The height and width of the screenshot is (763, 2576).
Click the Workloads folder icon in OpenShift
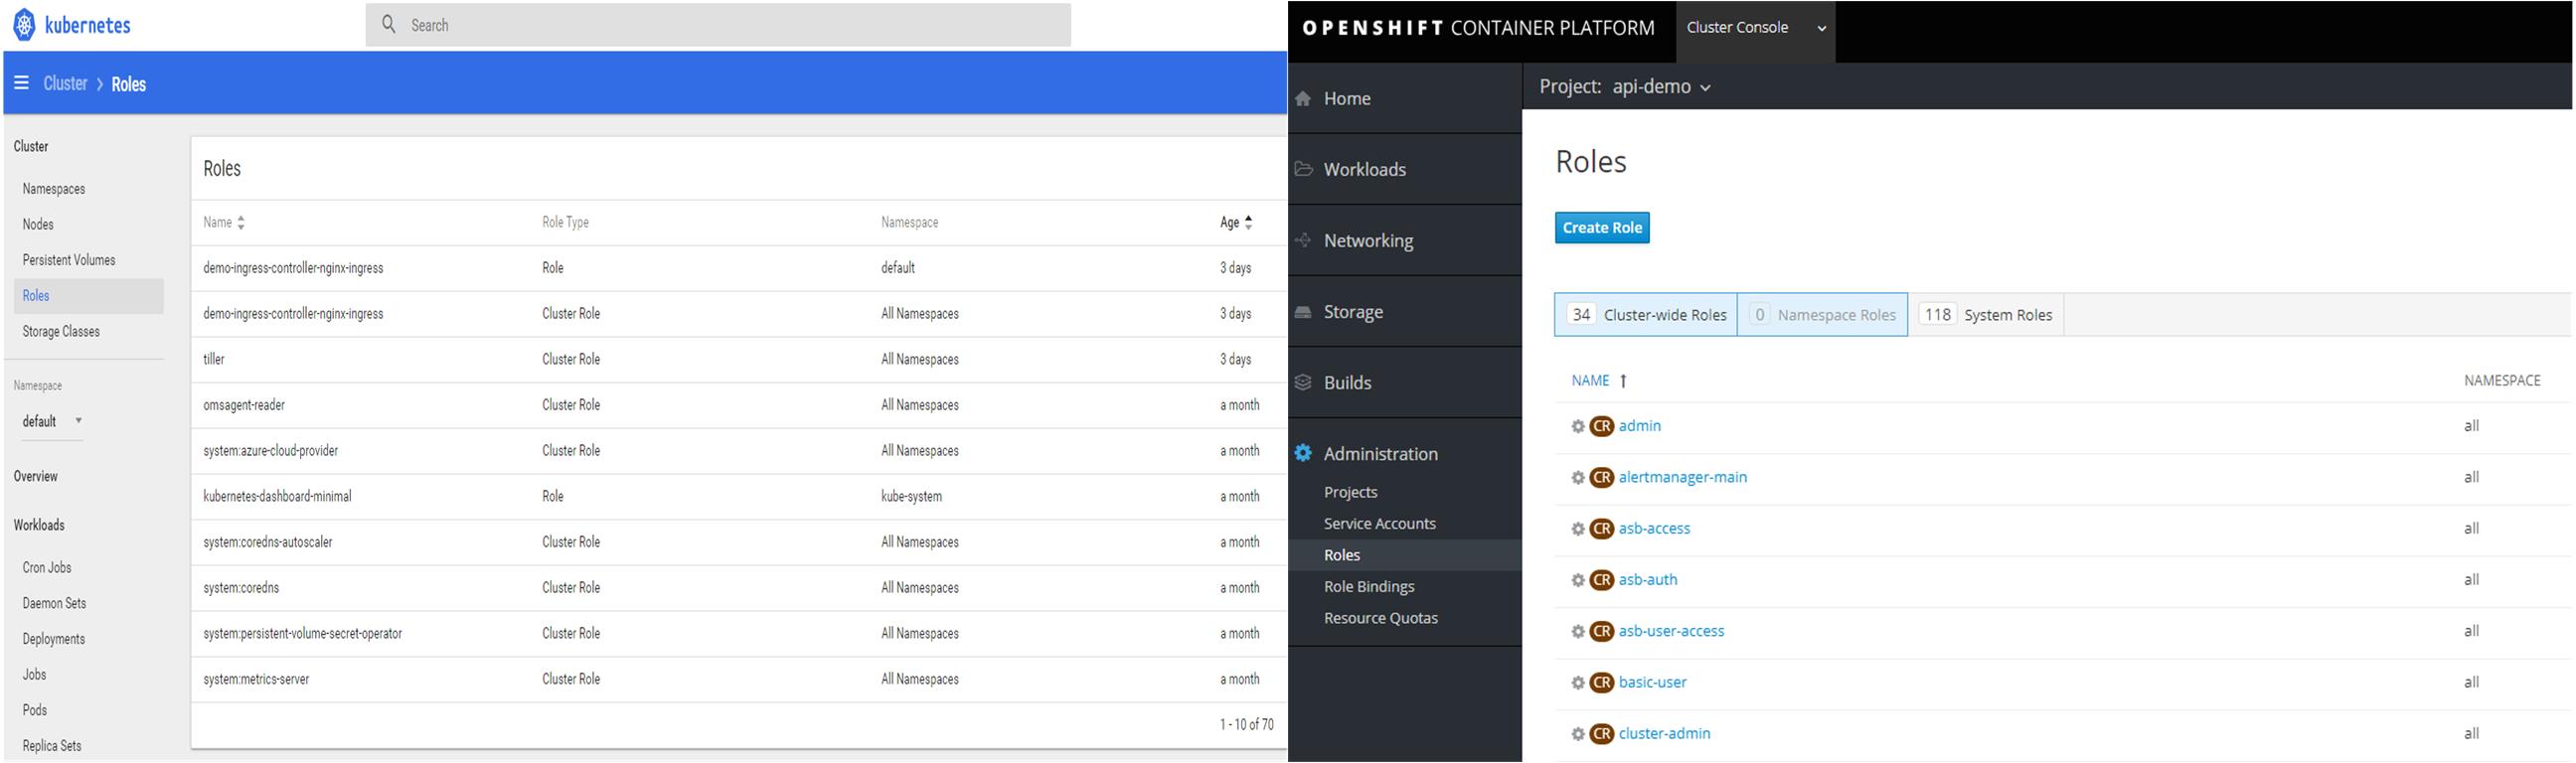coord(1303,169)
